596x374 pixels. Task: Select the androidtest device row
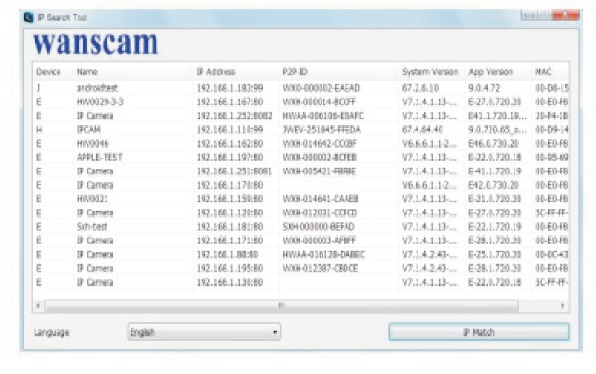click(300, 88)
